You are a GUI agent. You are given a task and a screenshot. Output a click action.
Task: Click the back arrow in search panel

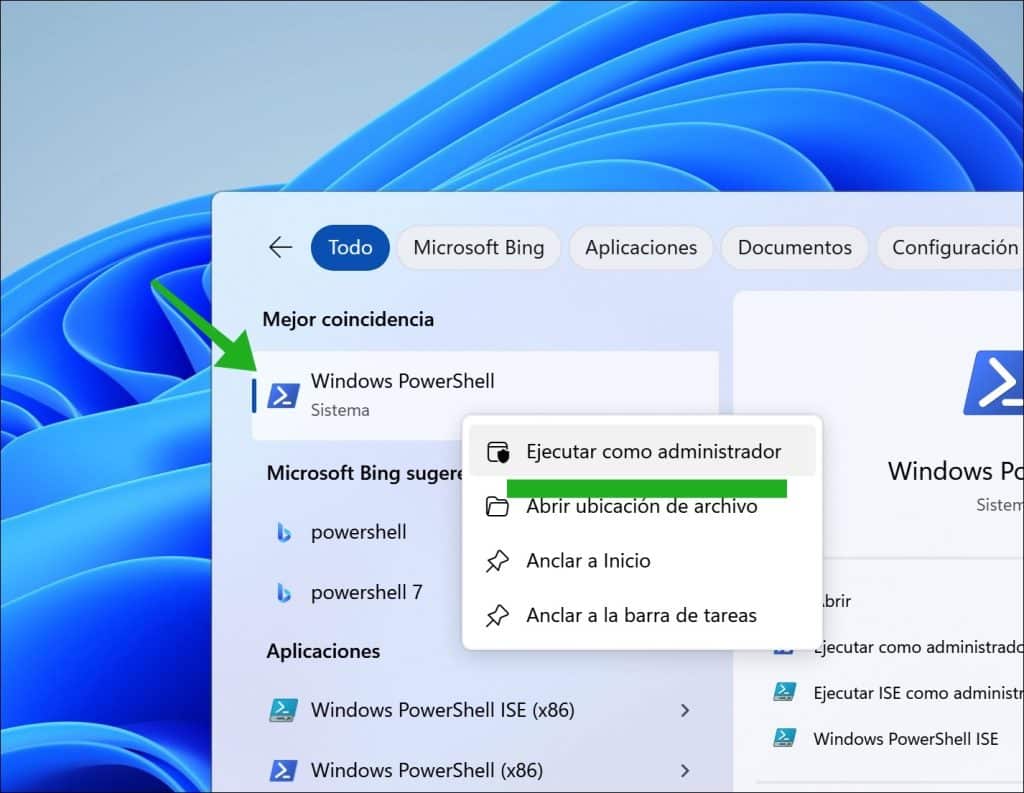coord(280,248)
